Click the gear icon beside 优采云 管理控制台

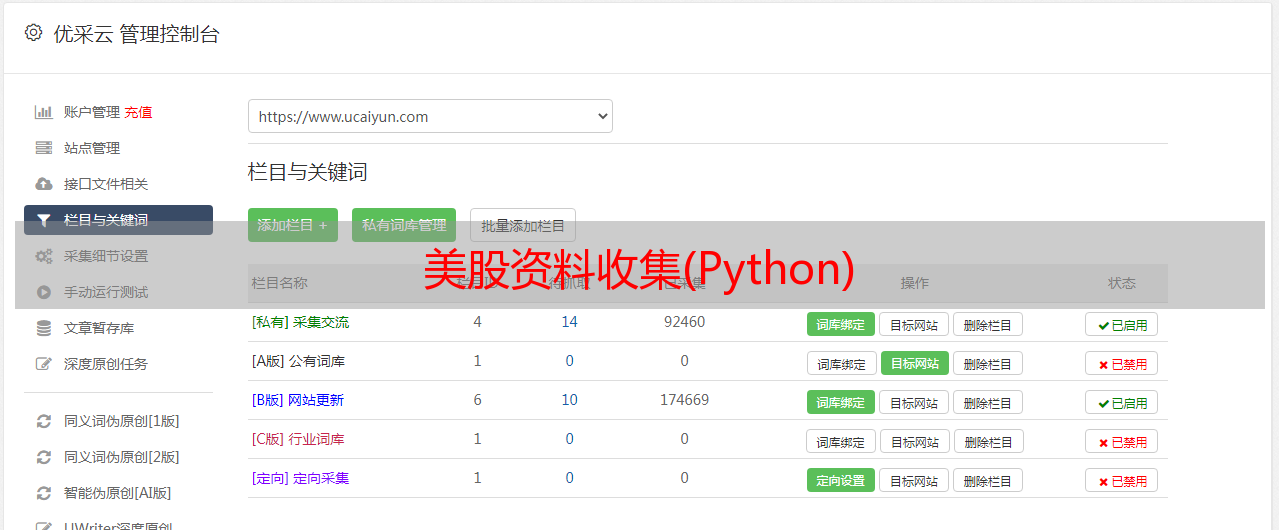tap(33, 33)
